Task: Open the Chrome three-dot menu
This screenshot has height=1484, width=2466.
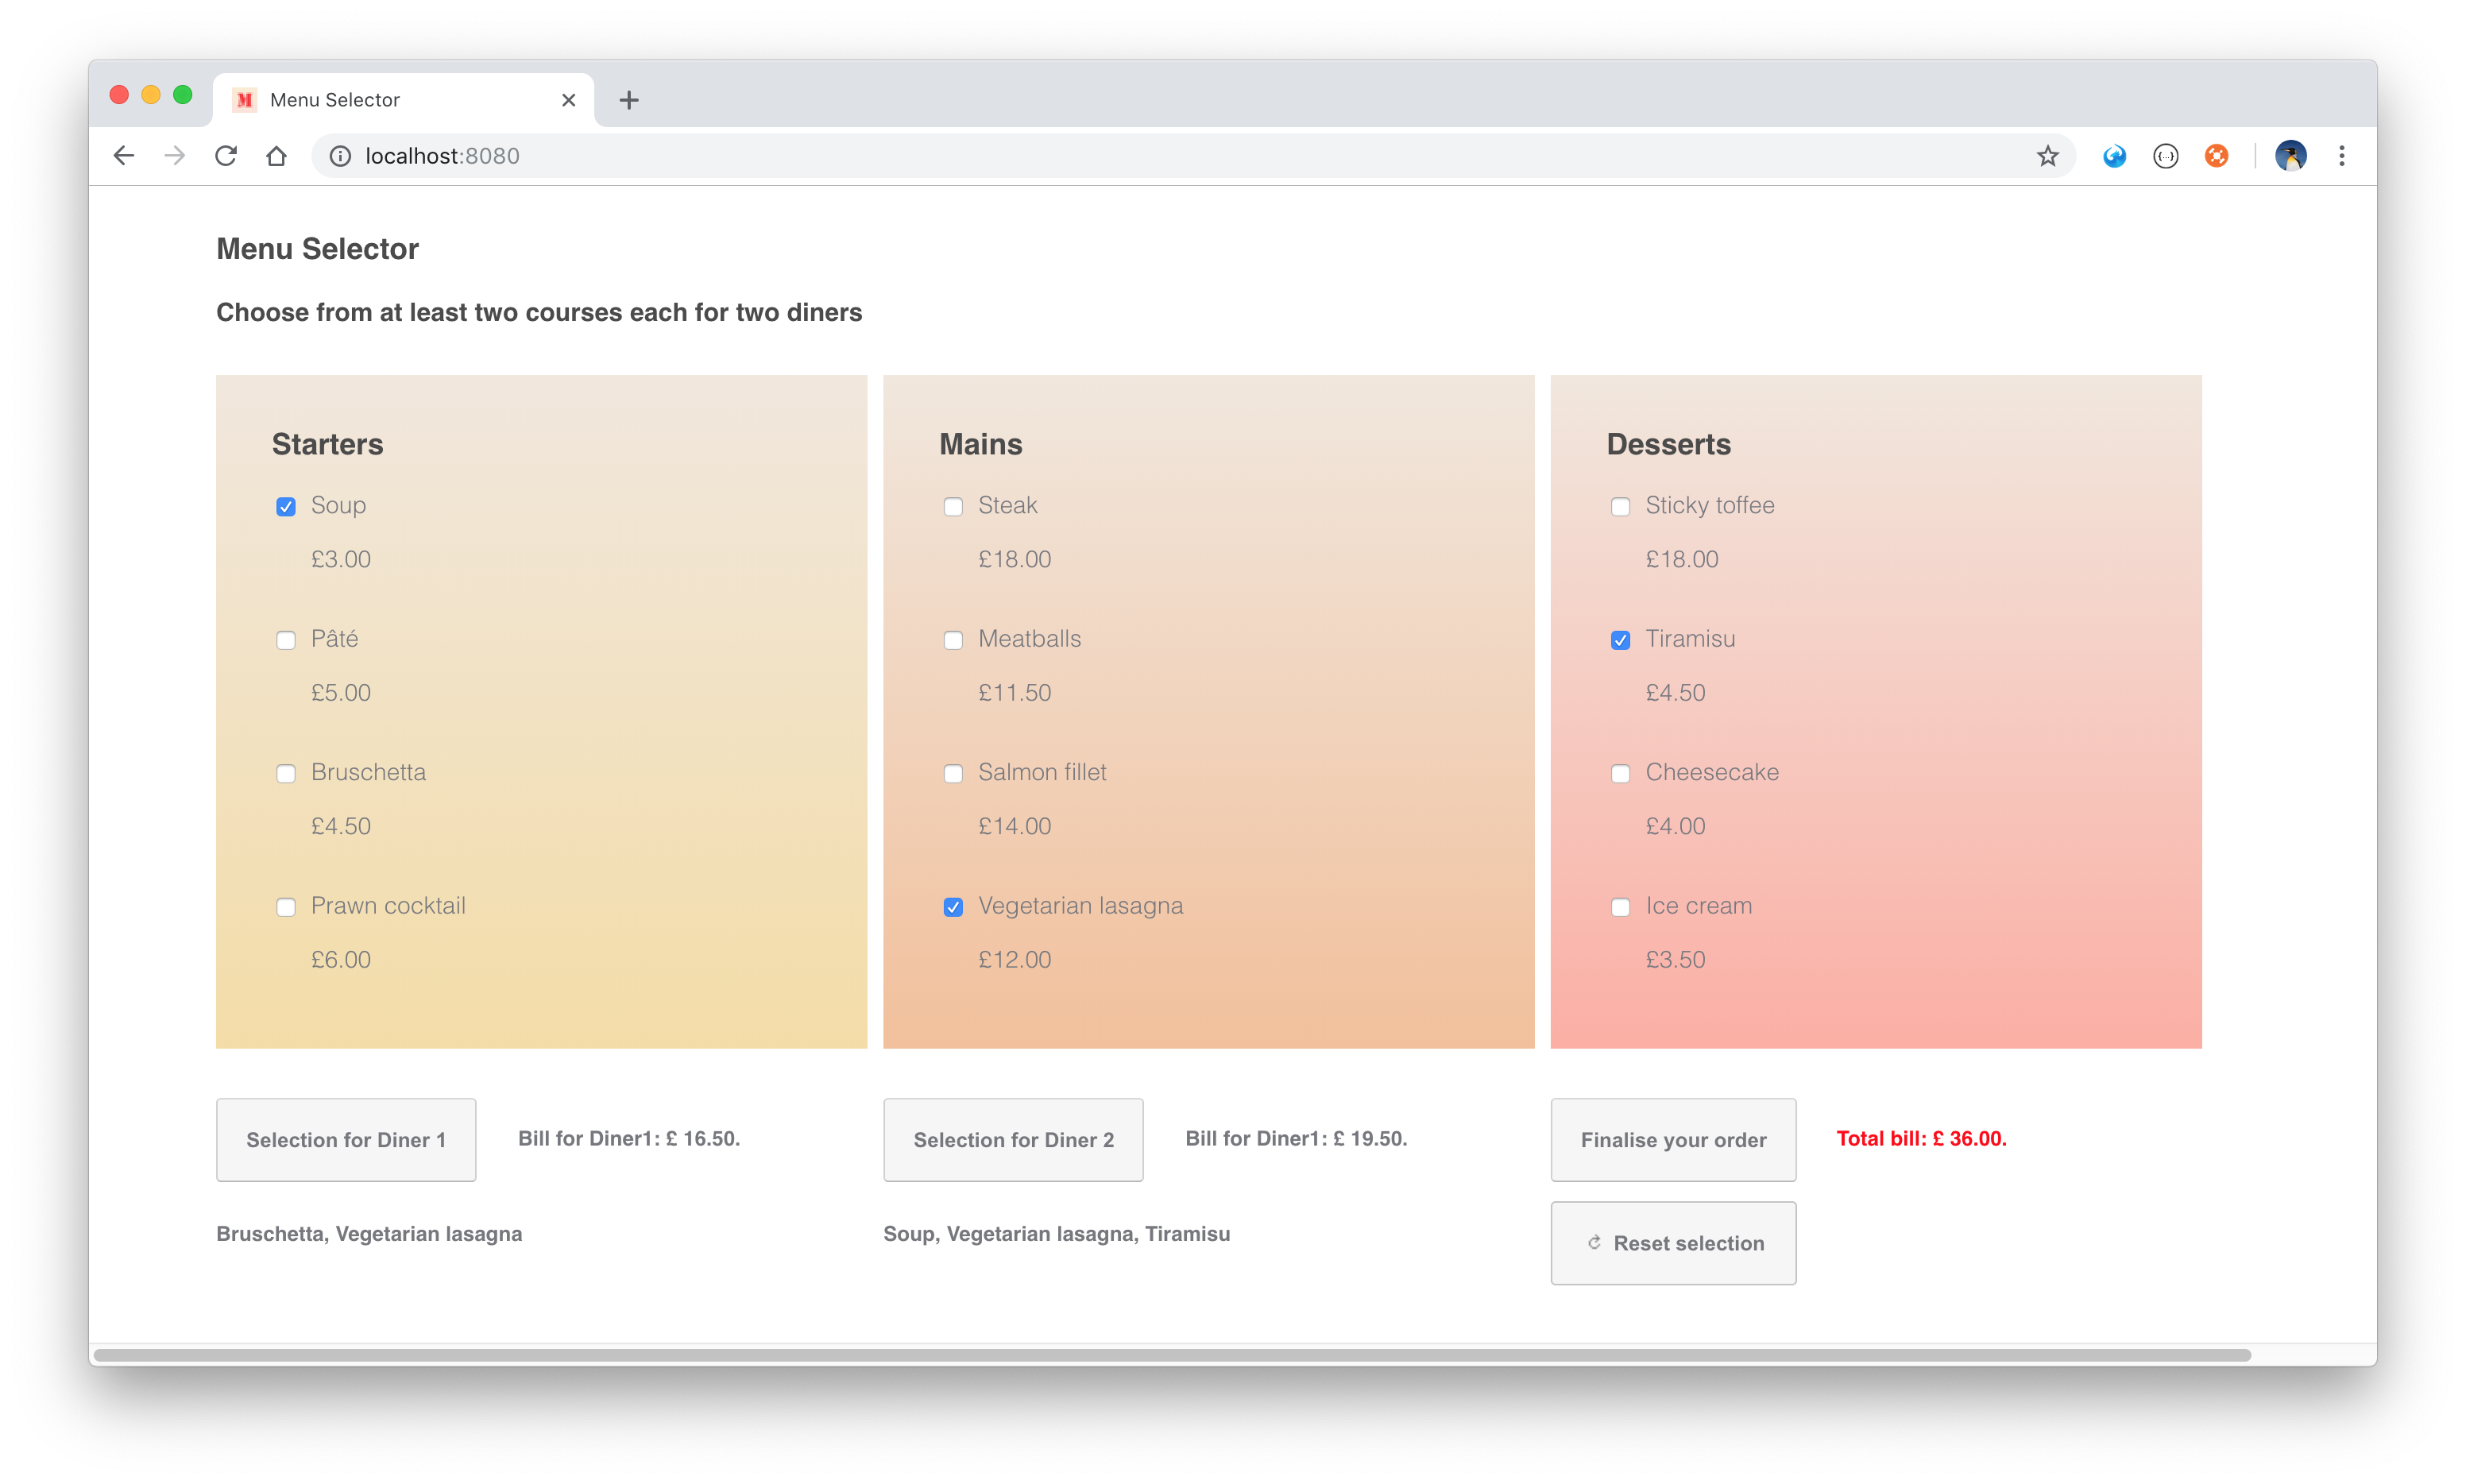Action: [2341, 156]
